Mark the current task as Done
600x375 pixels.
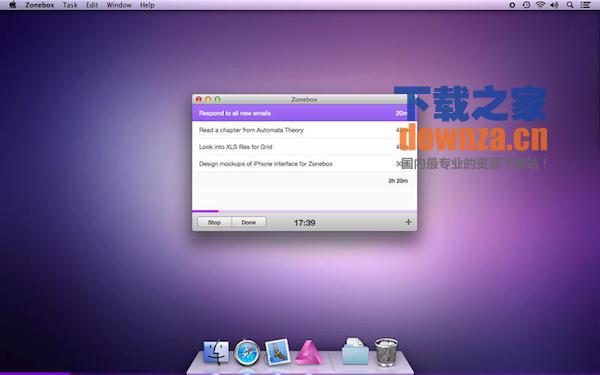(x=249, y=222)
